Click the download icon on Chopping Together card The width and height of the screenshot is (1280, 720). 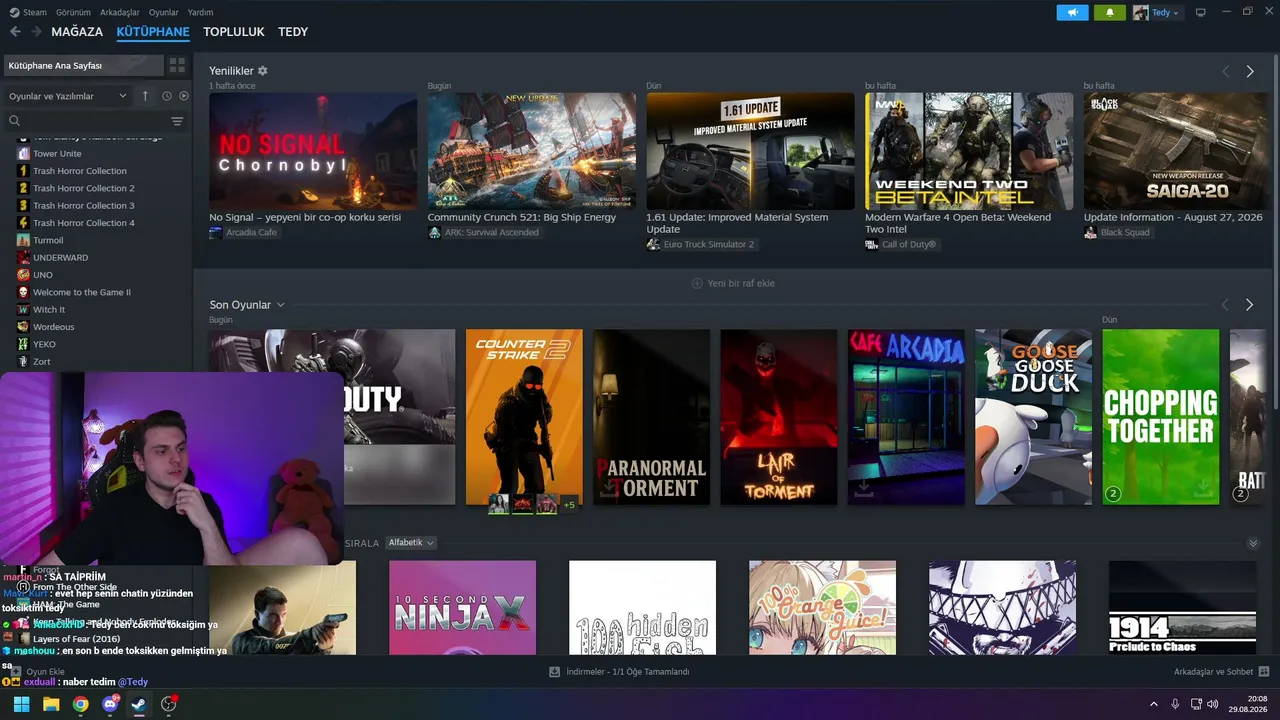(1204, 487)
